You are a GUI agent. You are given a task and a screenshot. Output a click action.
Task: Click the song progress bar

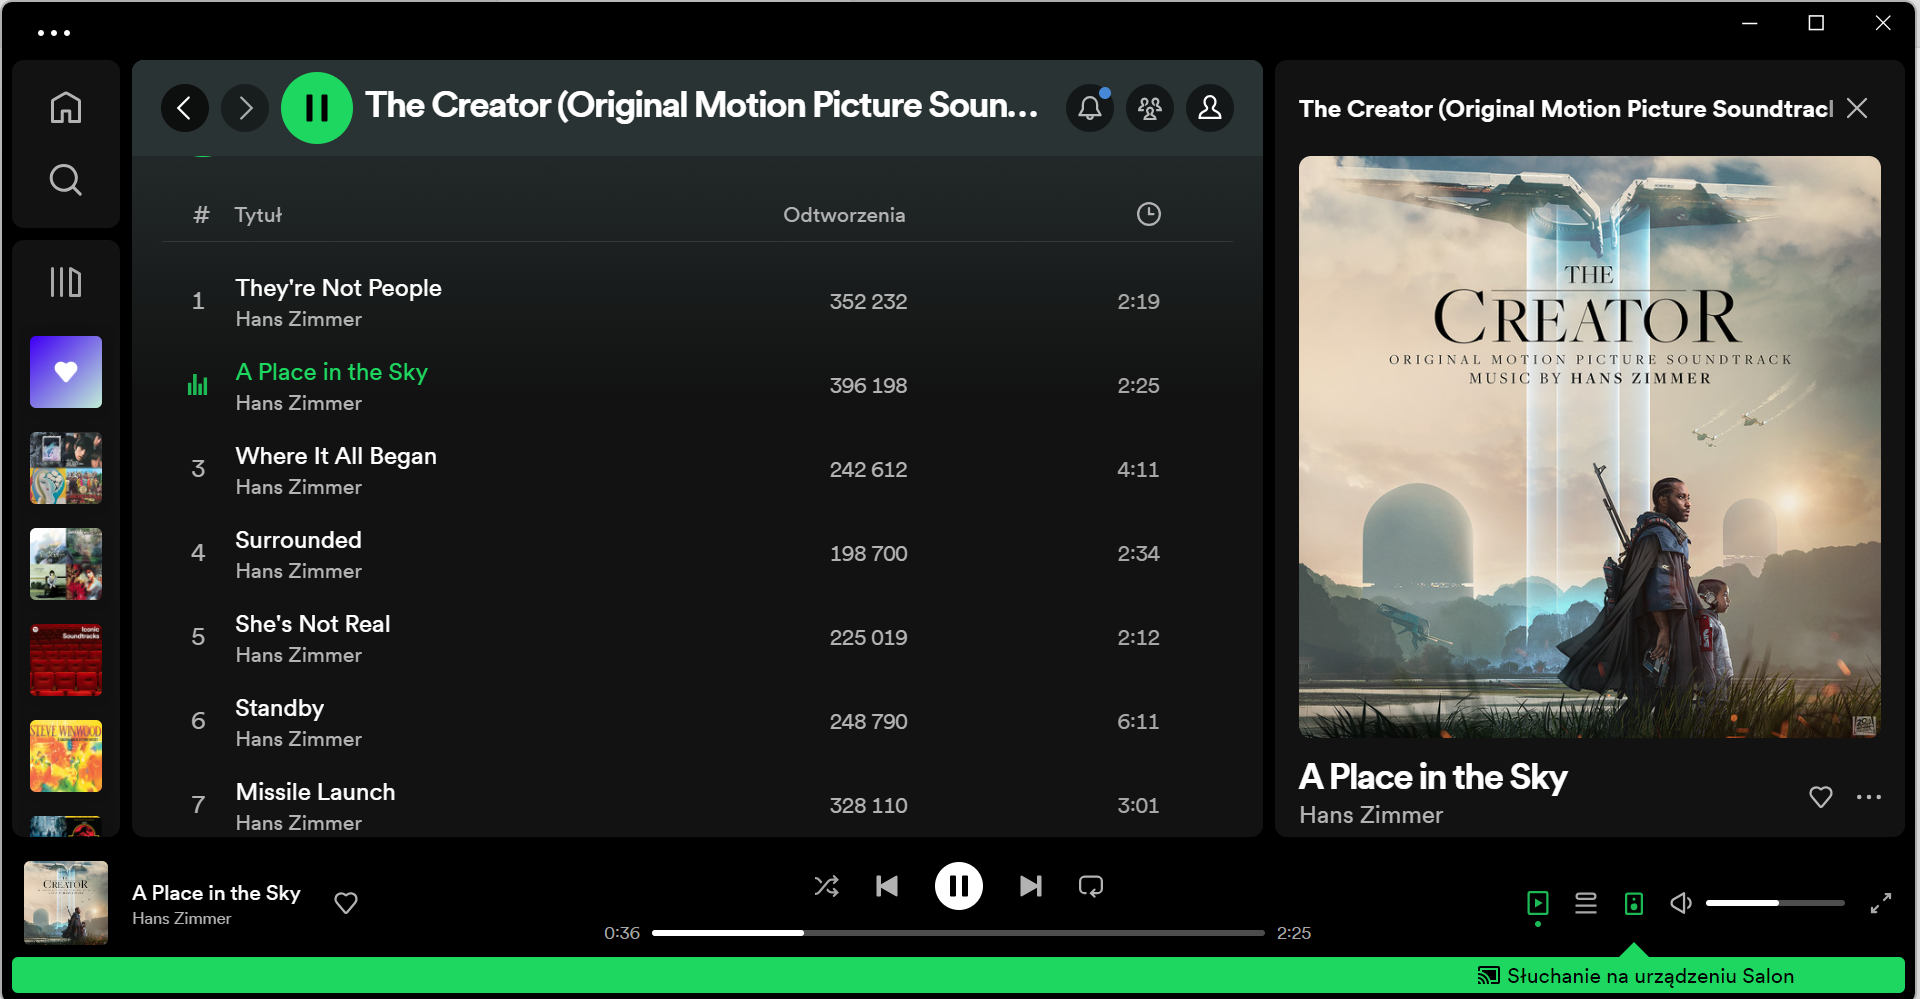tap(958, 933)
